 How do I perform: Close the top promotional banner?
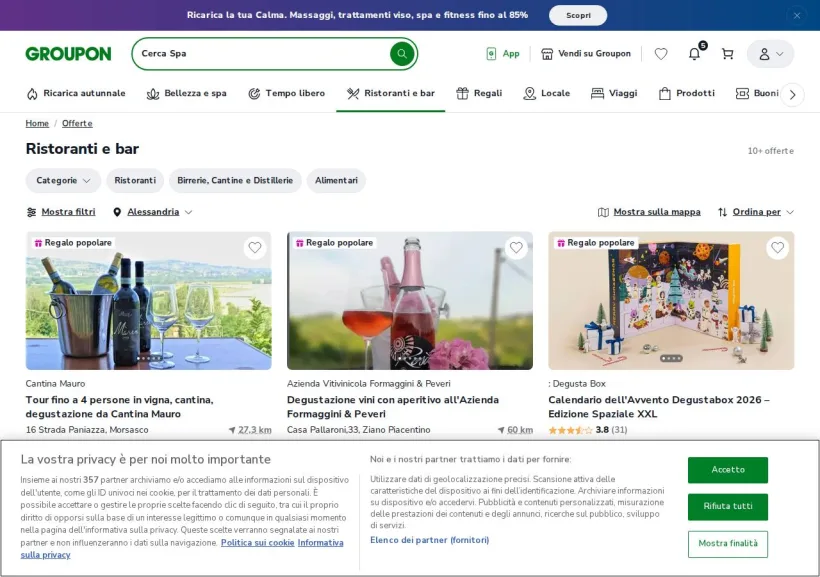coord(796,16)
